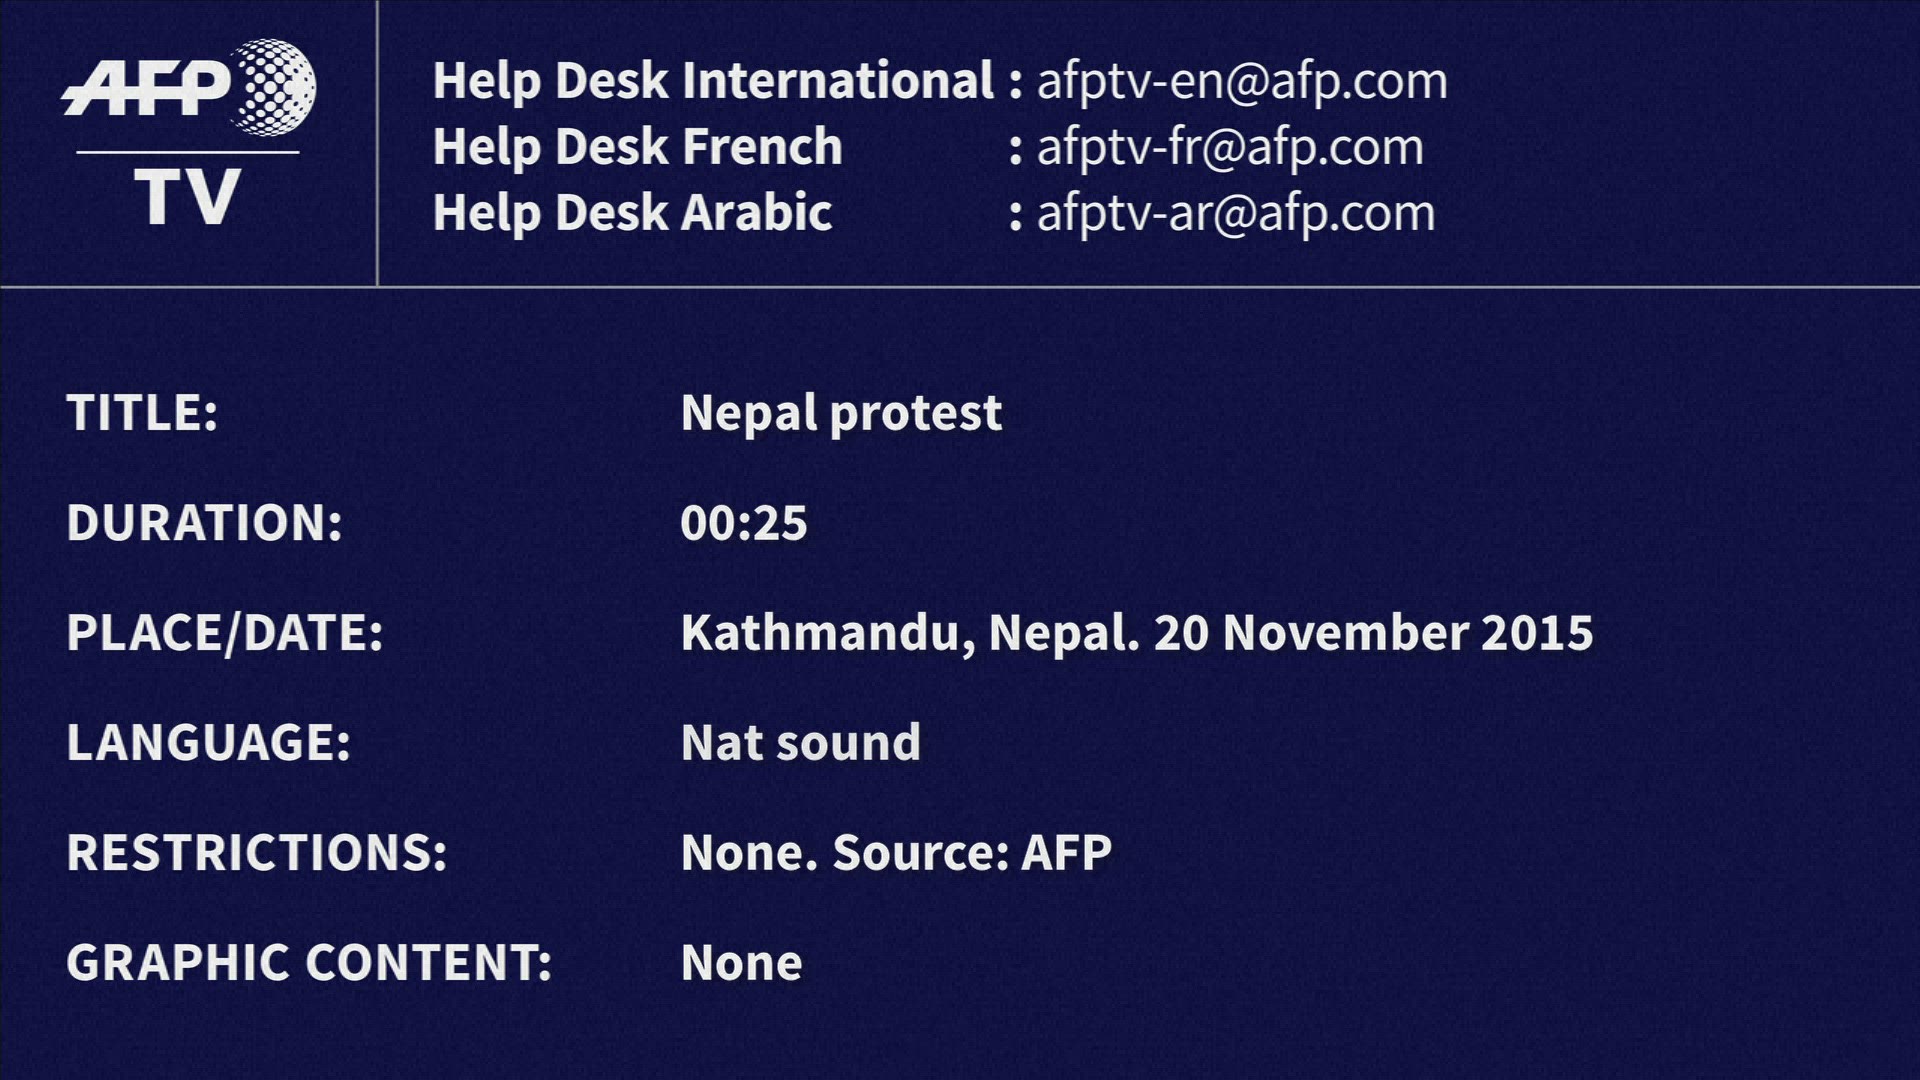This screenshot has width=1920, height=1080.
Task: Open the afptv-en@afp.com email address
Action: click(x=1242, y=81)
